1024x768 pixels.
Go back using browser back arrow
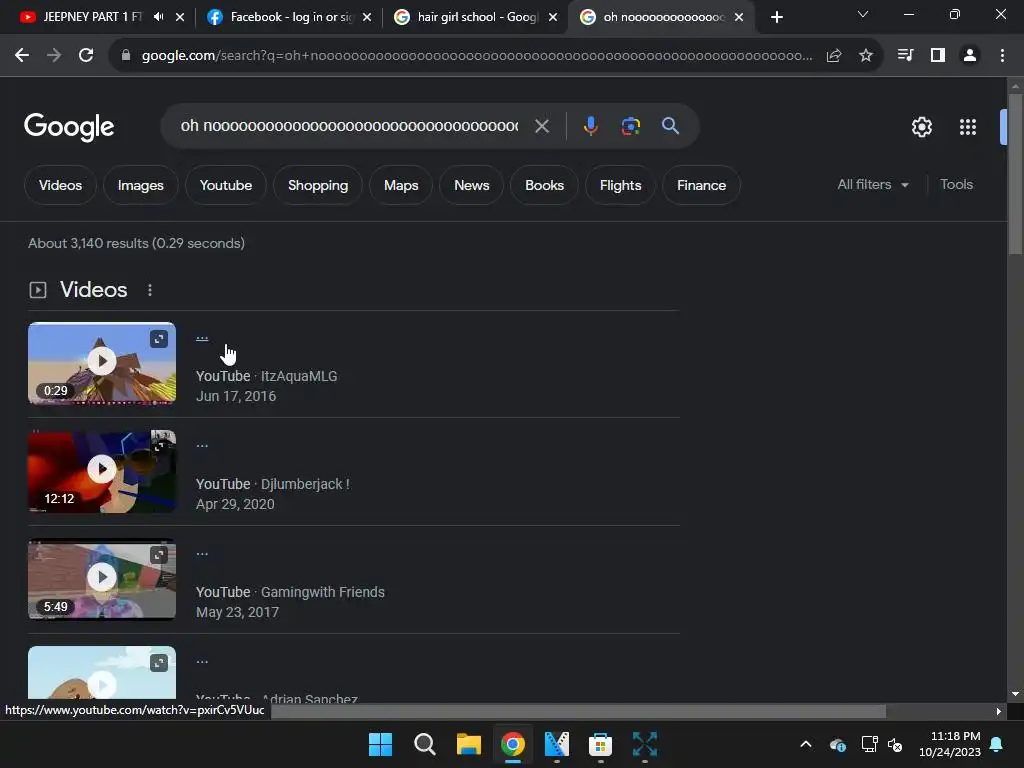[22, 56]
